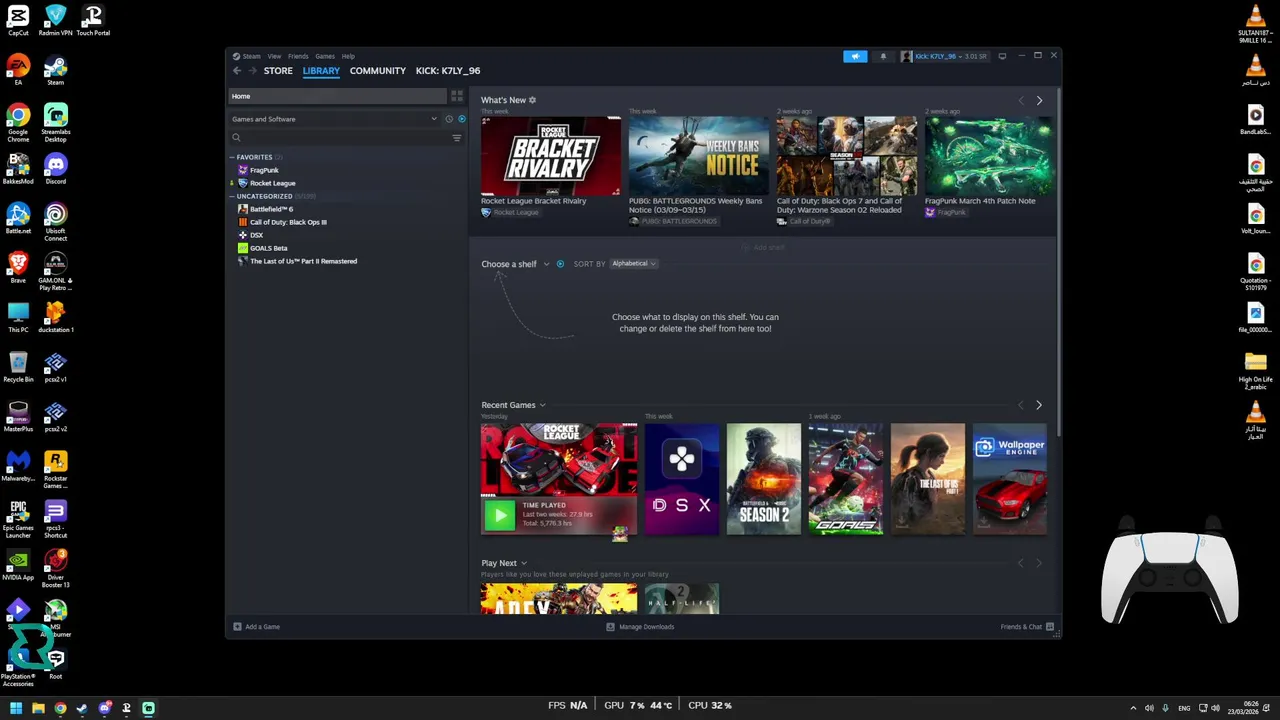1280x720 pixels.
Task: Open the Choose a shelf dropdown
Action: (515, 264)
